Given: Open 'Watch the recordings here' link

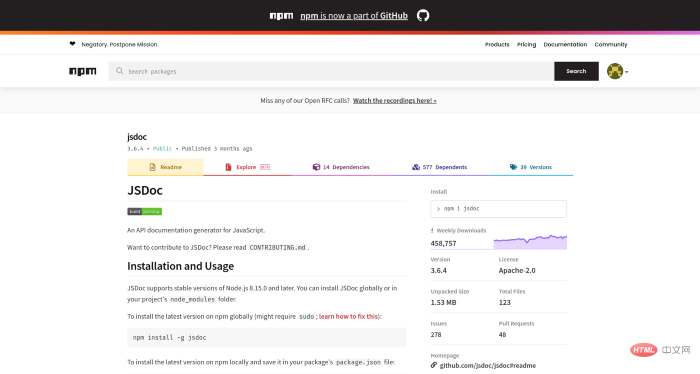Looking at the screenshot, I should (395, 101).
